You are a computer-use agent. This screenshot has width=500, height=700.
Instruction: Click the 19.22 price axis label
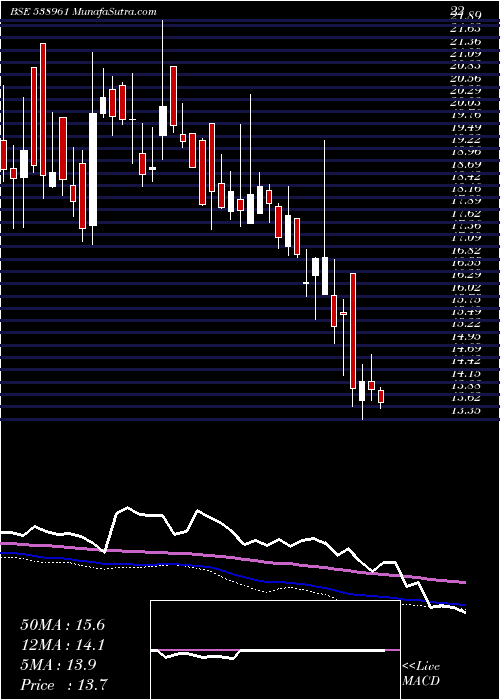tap(466, 140)
